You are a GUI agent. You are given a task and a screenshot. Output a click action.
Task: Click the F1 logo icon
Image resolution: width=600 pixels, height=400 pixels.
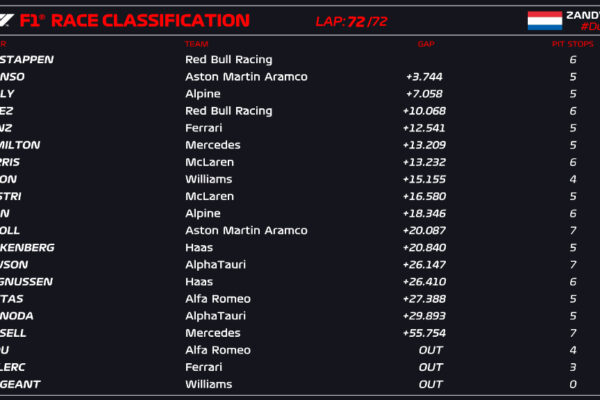7,20
